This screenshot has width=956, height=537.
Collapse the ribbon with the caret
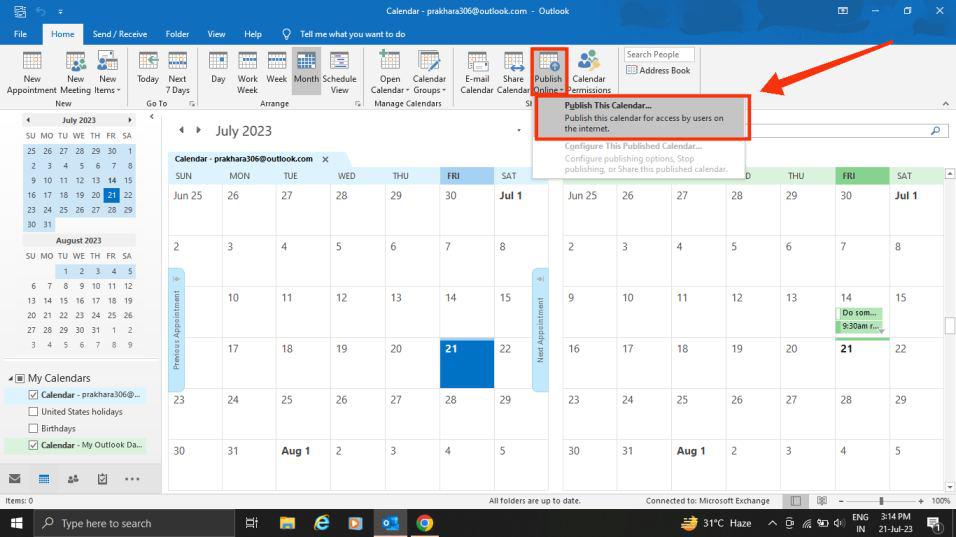coord(945,104)
